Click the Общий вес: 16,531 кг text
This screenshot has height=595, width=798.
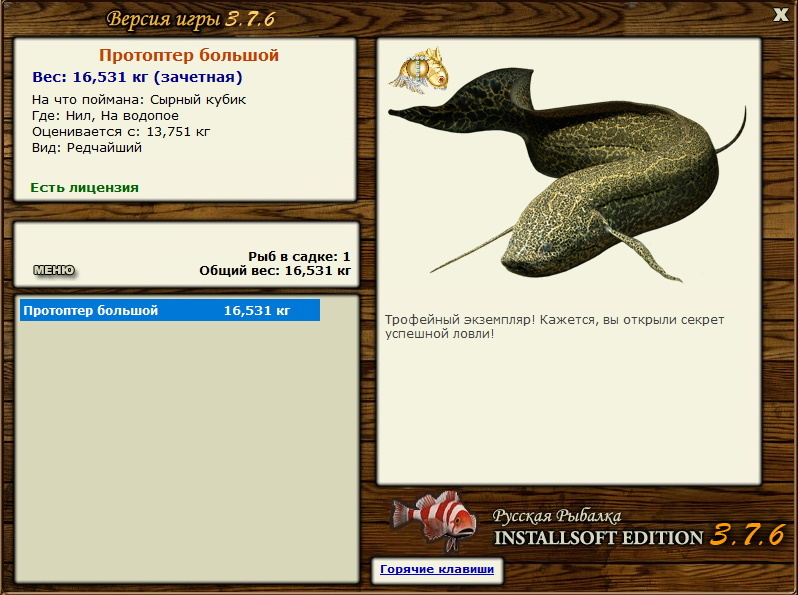[x=275, y=270]
